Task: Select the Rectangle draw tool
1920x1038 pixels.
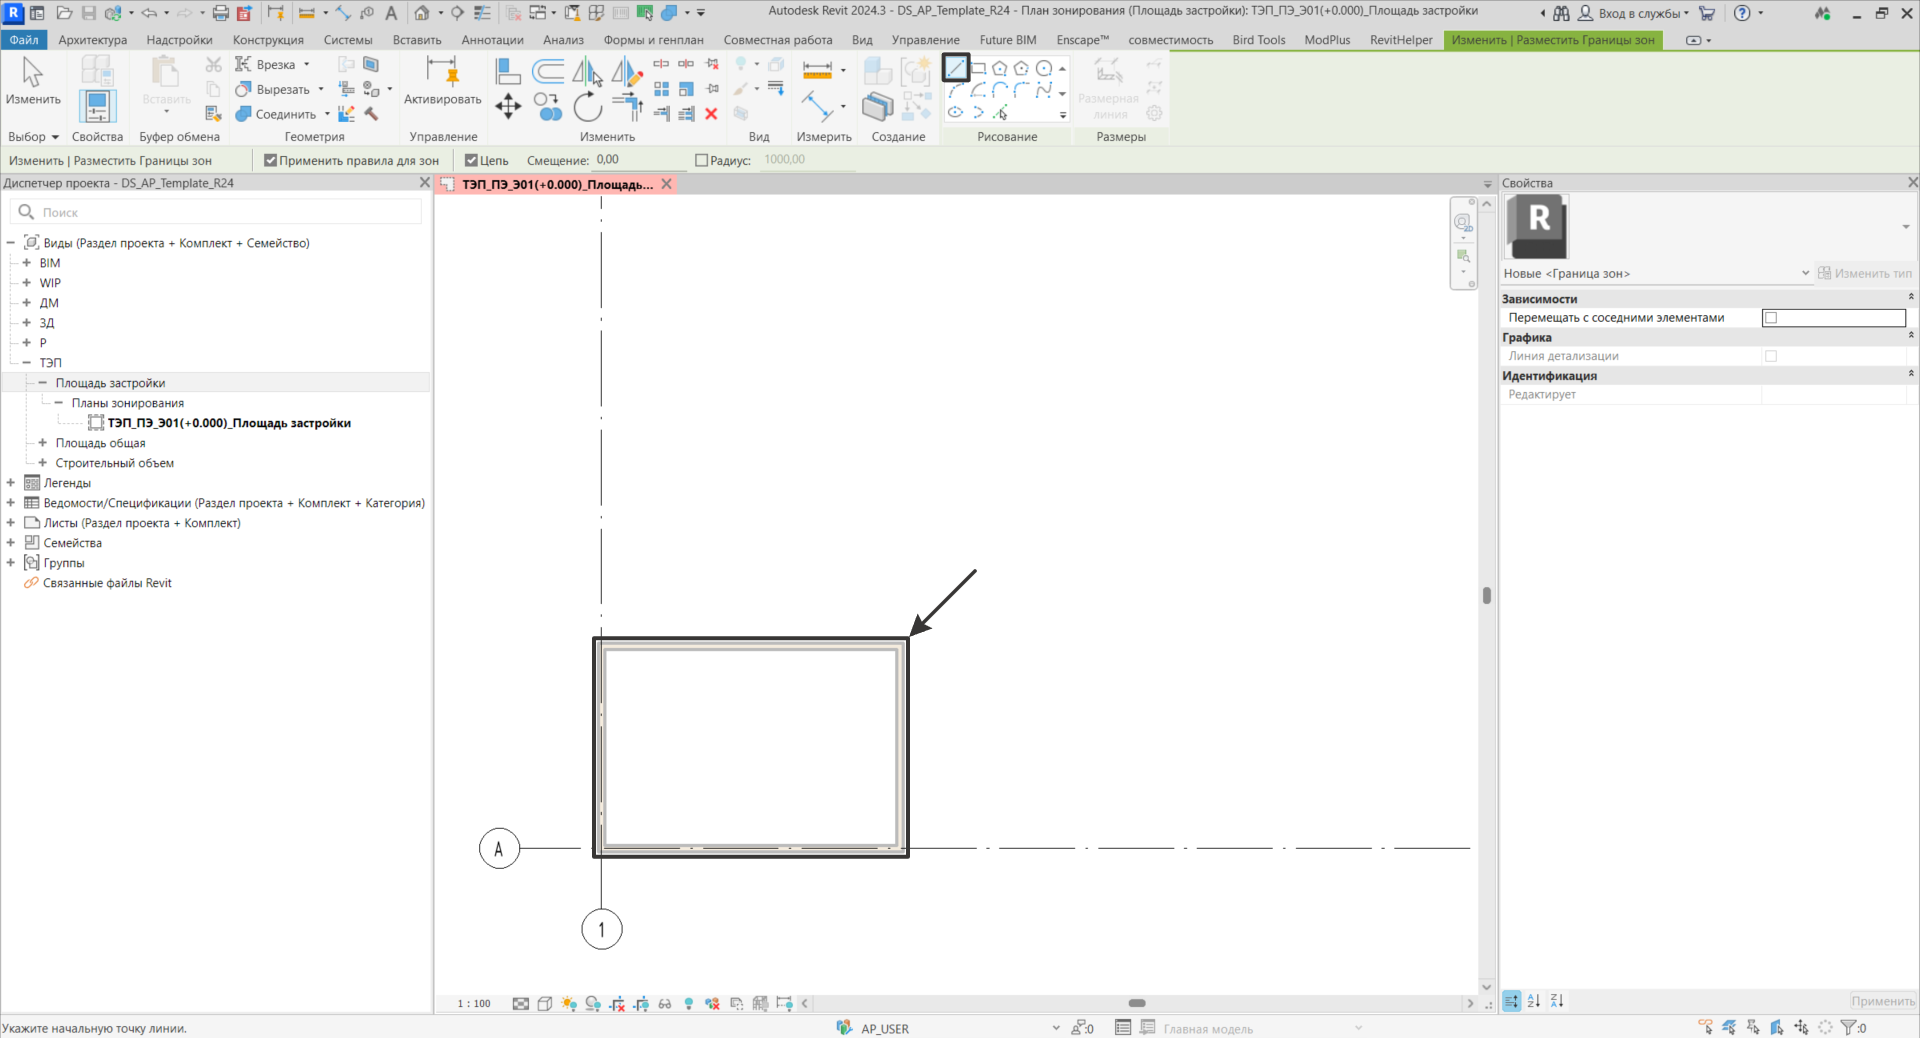Action: click(978, 68)
